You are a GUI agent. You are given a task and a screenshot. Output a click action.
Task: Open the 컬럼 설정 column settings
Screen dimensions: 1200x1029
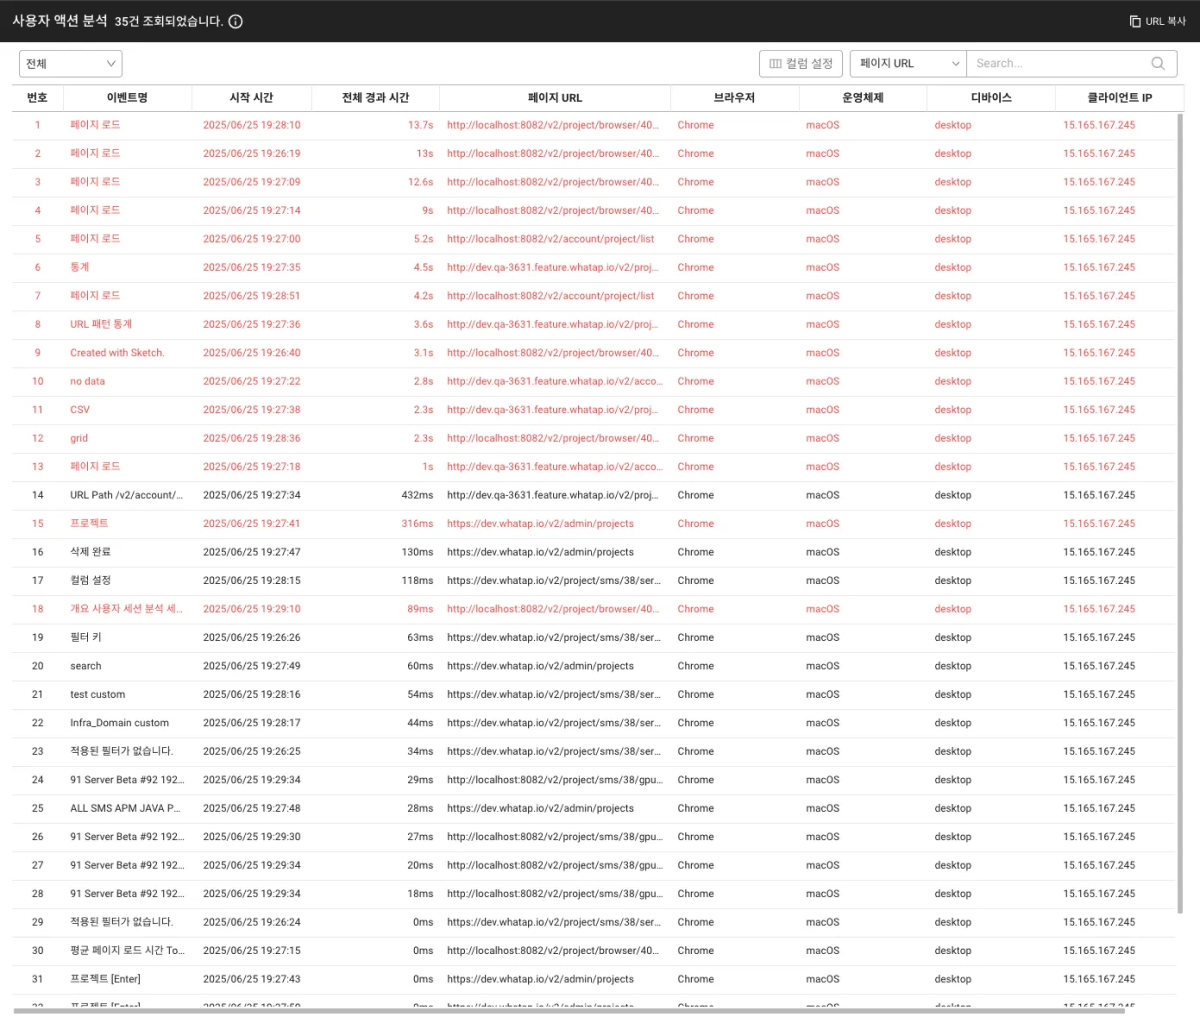click(801, 63)
